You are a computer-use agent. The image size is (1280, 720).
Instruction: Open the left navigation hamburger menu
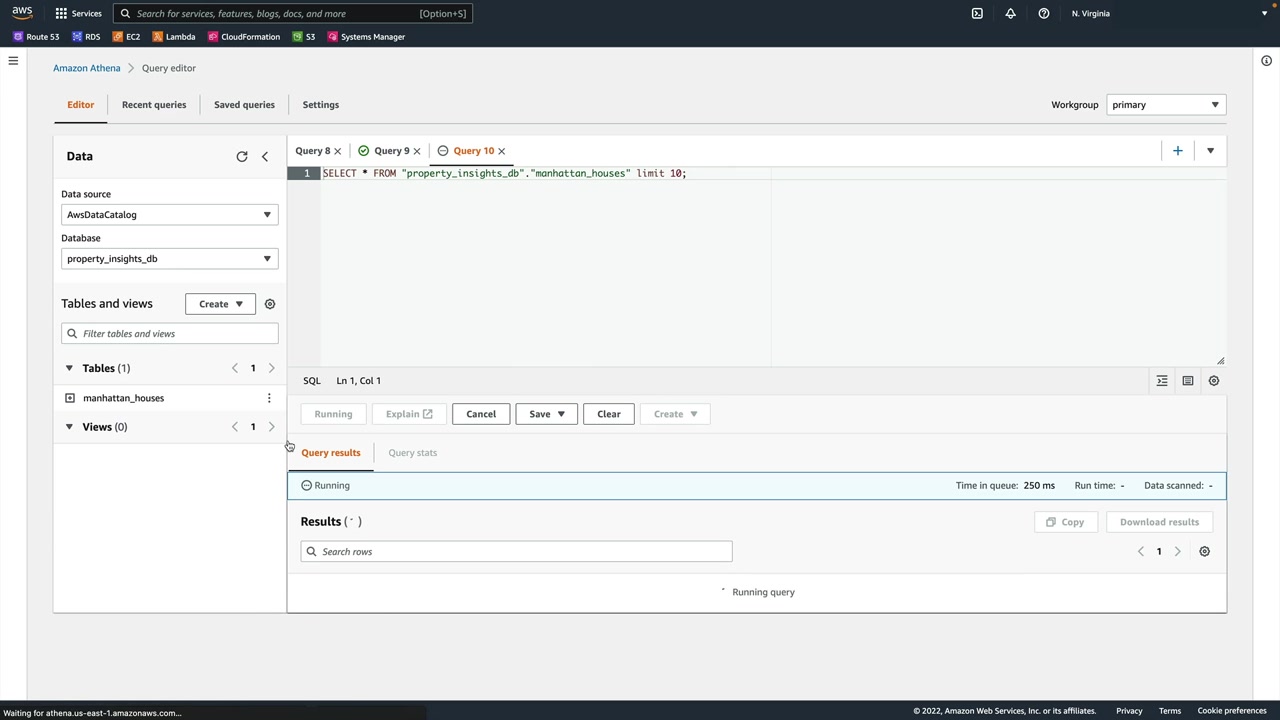[x=13, y=61]
